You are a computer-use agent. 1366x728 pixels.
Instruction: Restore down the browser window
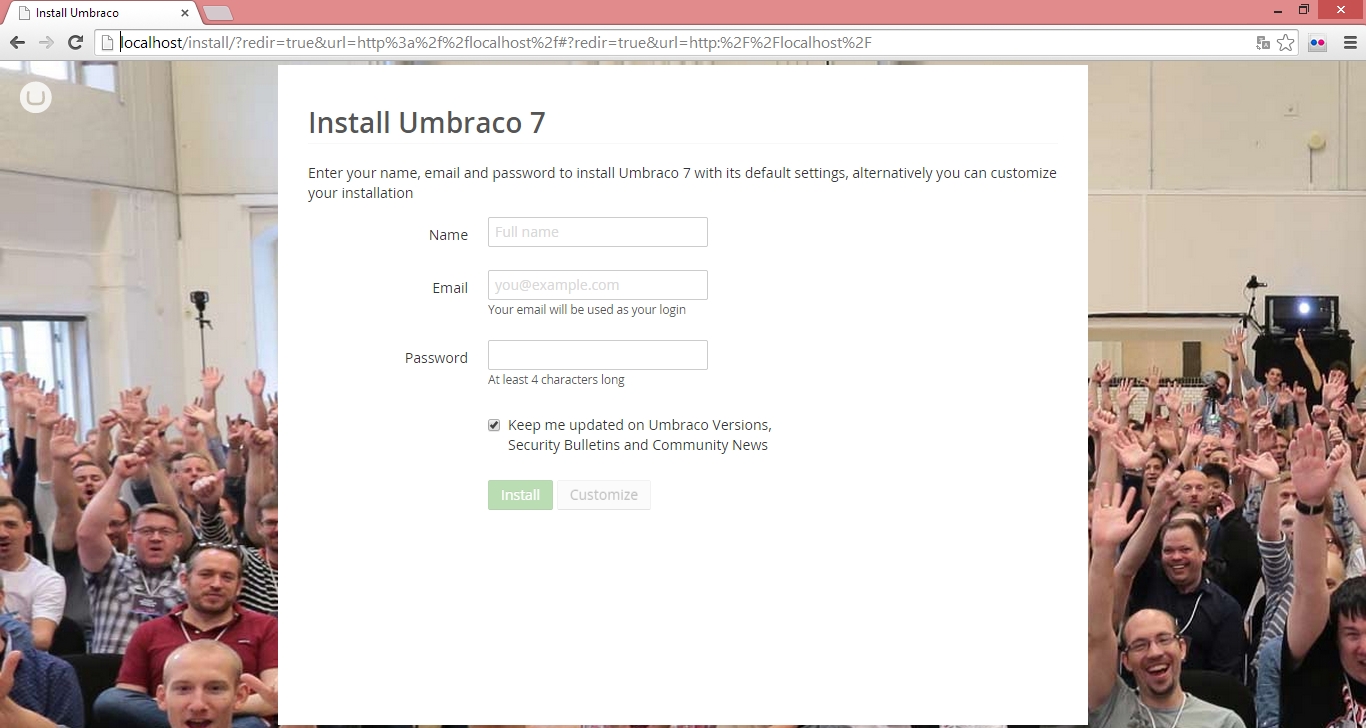tap(1304, 10)
